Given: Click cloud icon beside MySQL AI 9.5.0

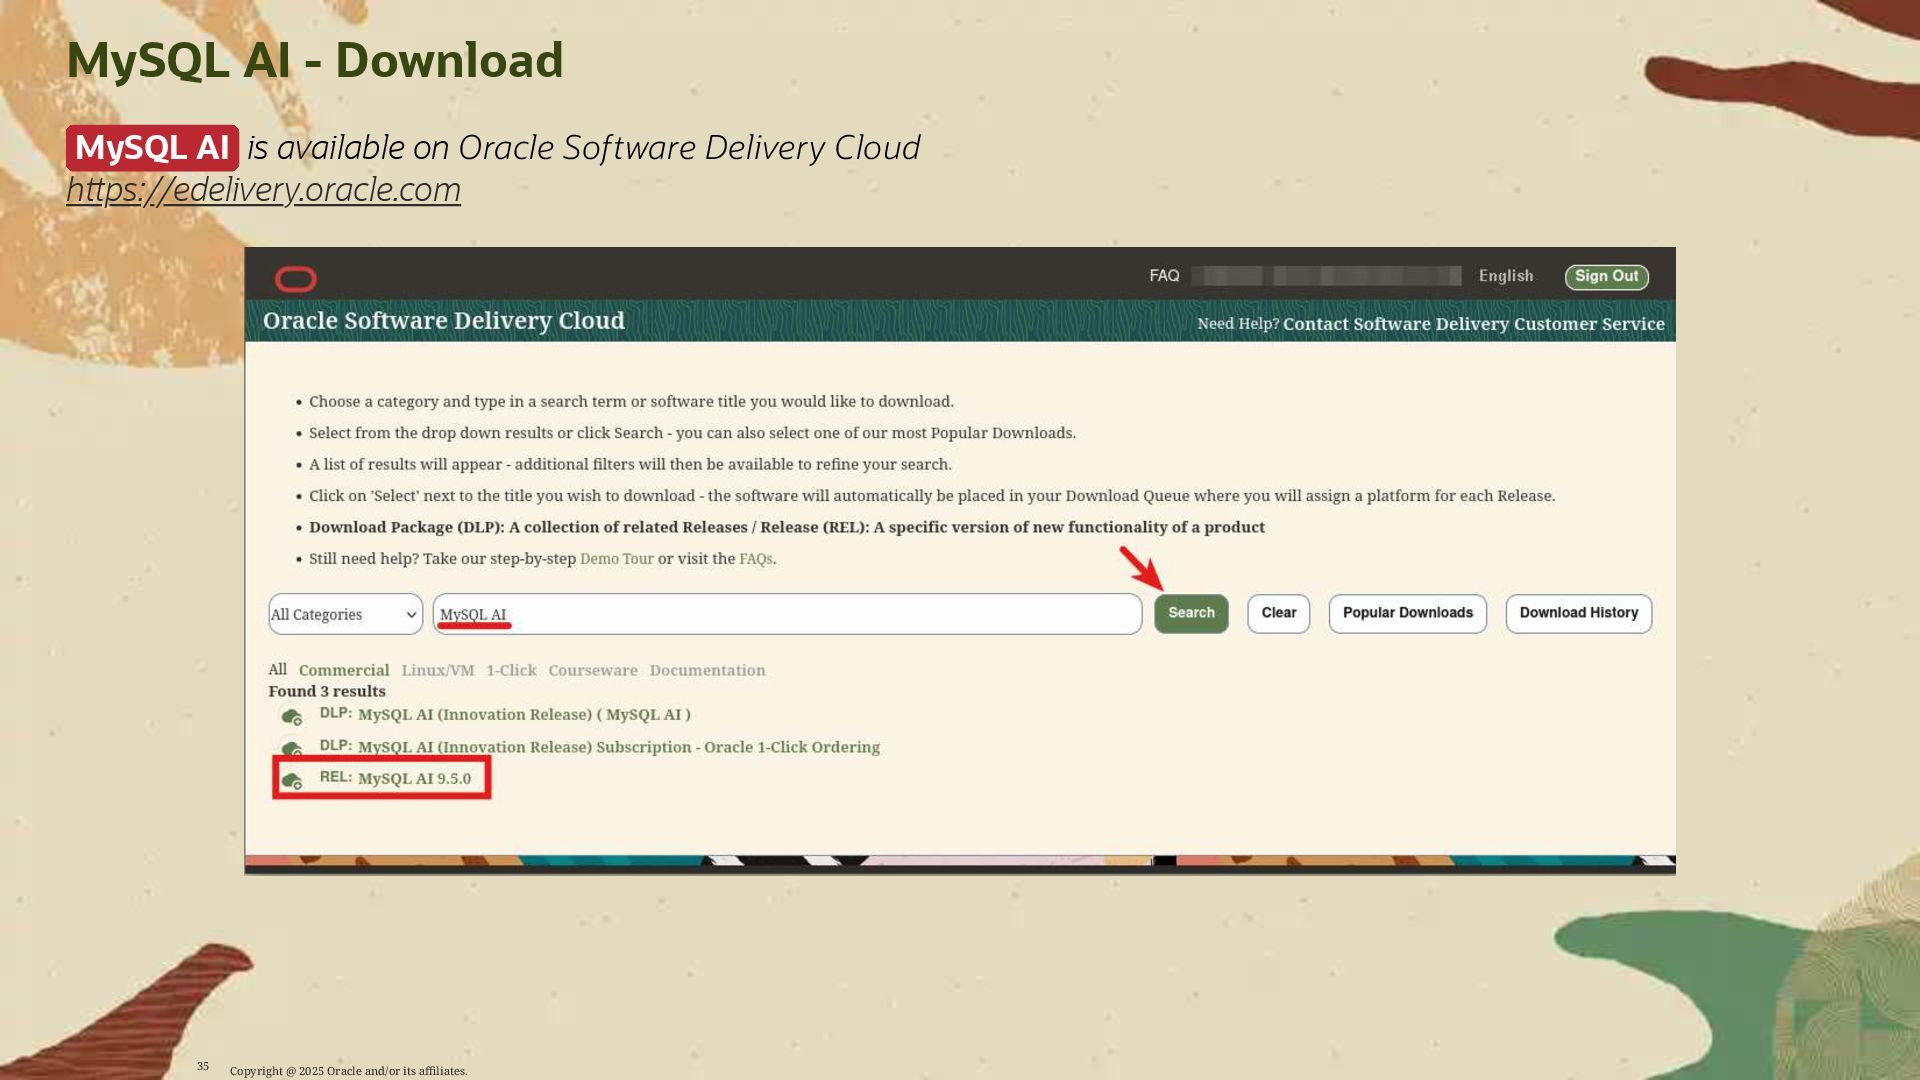Looking at the screenshot, I should [291, 780].
